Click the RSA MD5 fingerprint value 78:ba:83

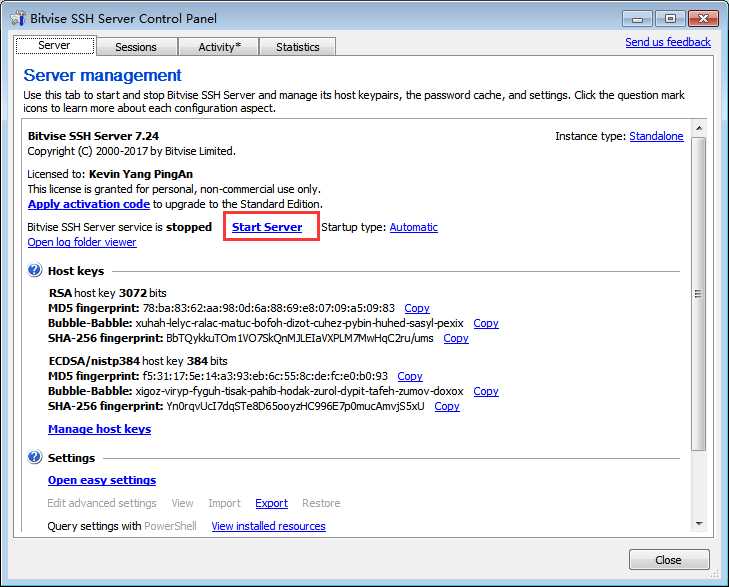point(269,308)
